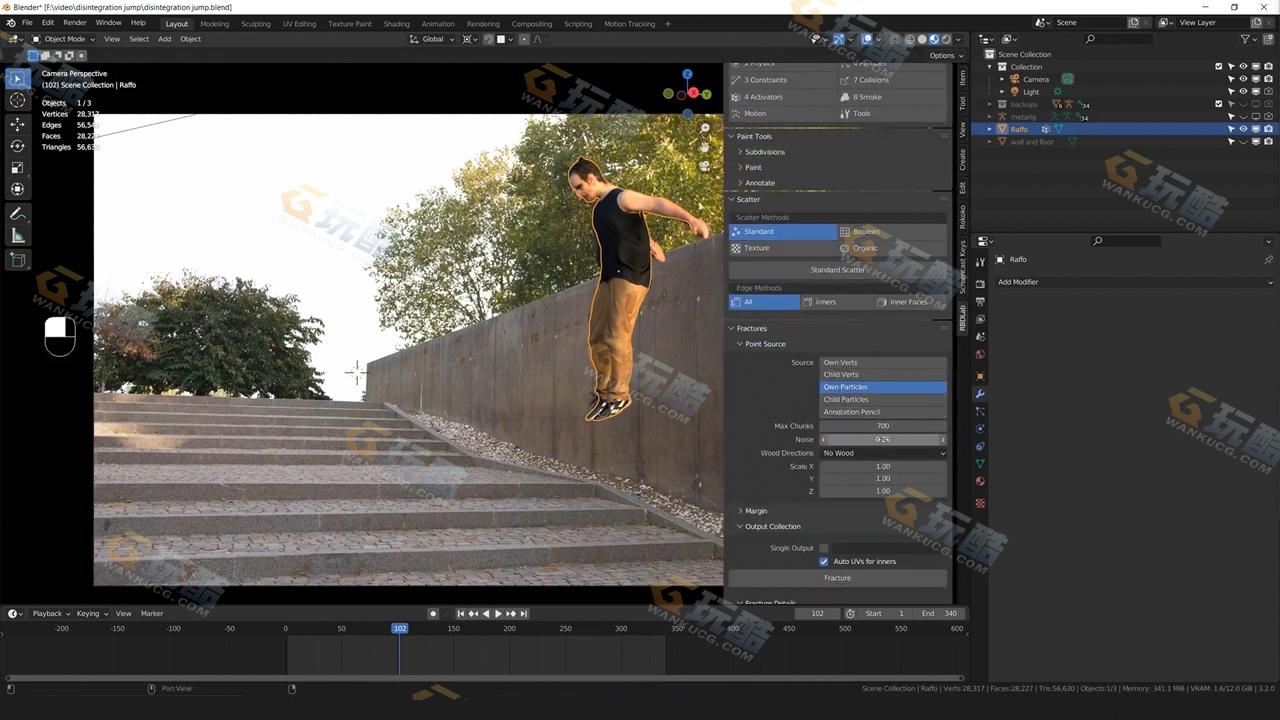The height and width of the screenshot is (720, 1280).
Task: Choose Boolean scatter method
Action: 892,232
